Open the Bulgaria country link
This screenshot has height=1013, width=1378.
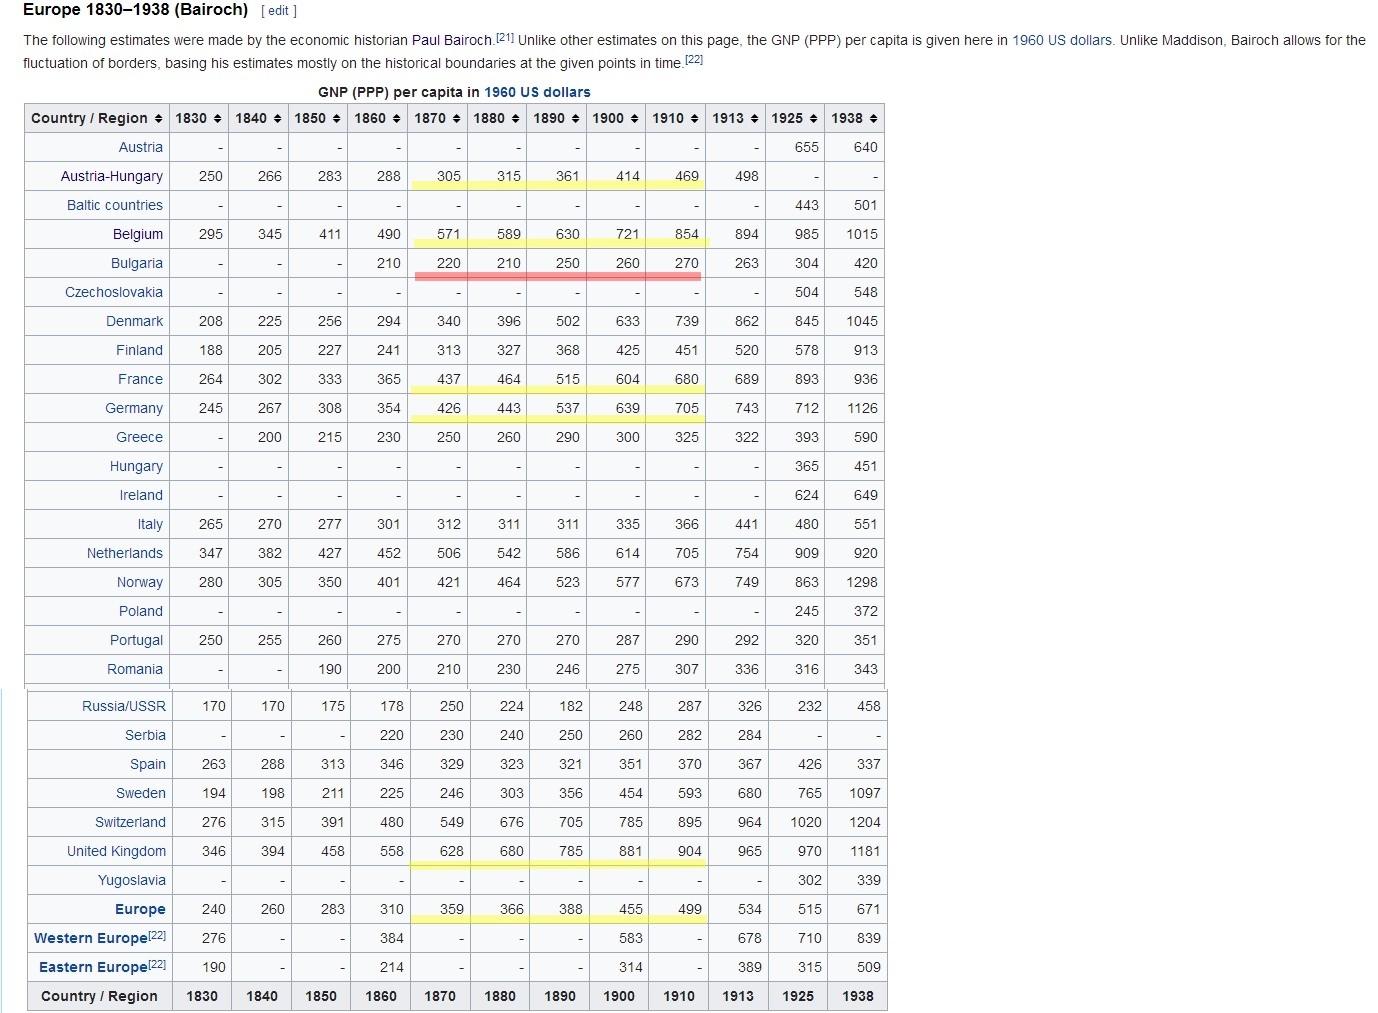click(x=136, y=263)
